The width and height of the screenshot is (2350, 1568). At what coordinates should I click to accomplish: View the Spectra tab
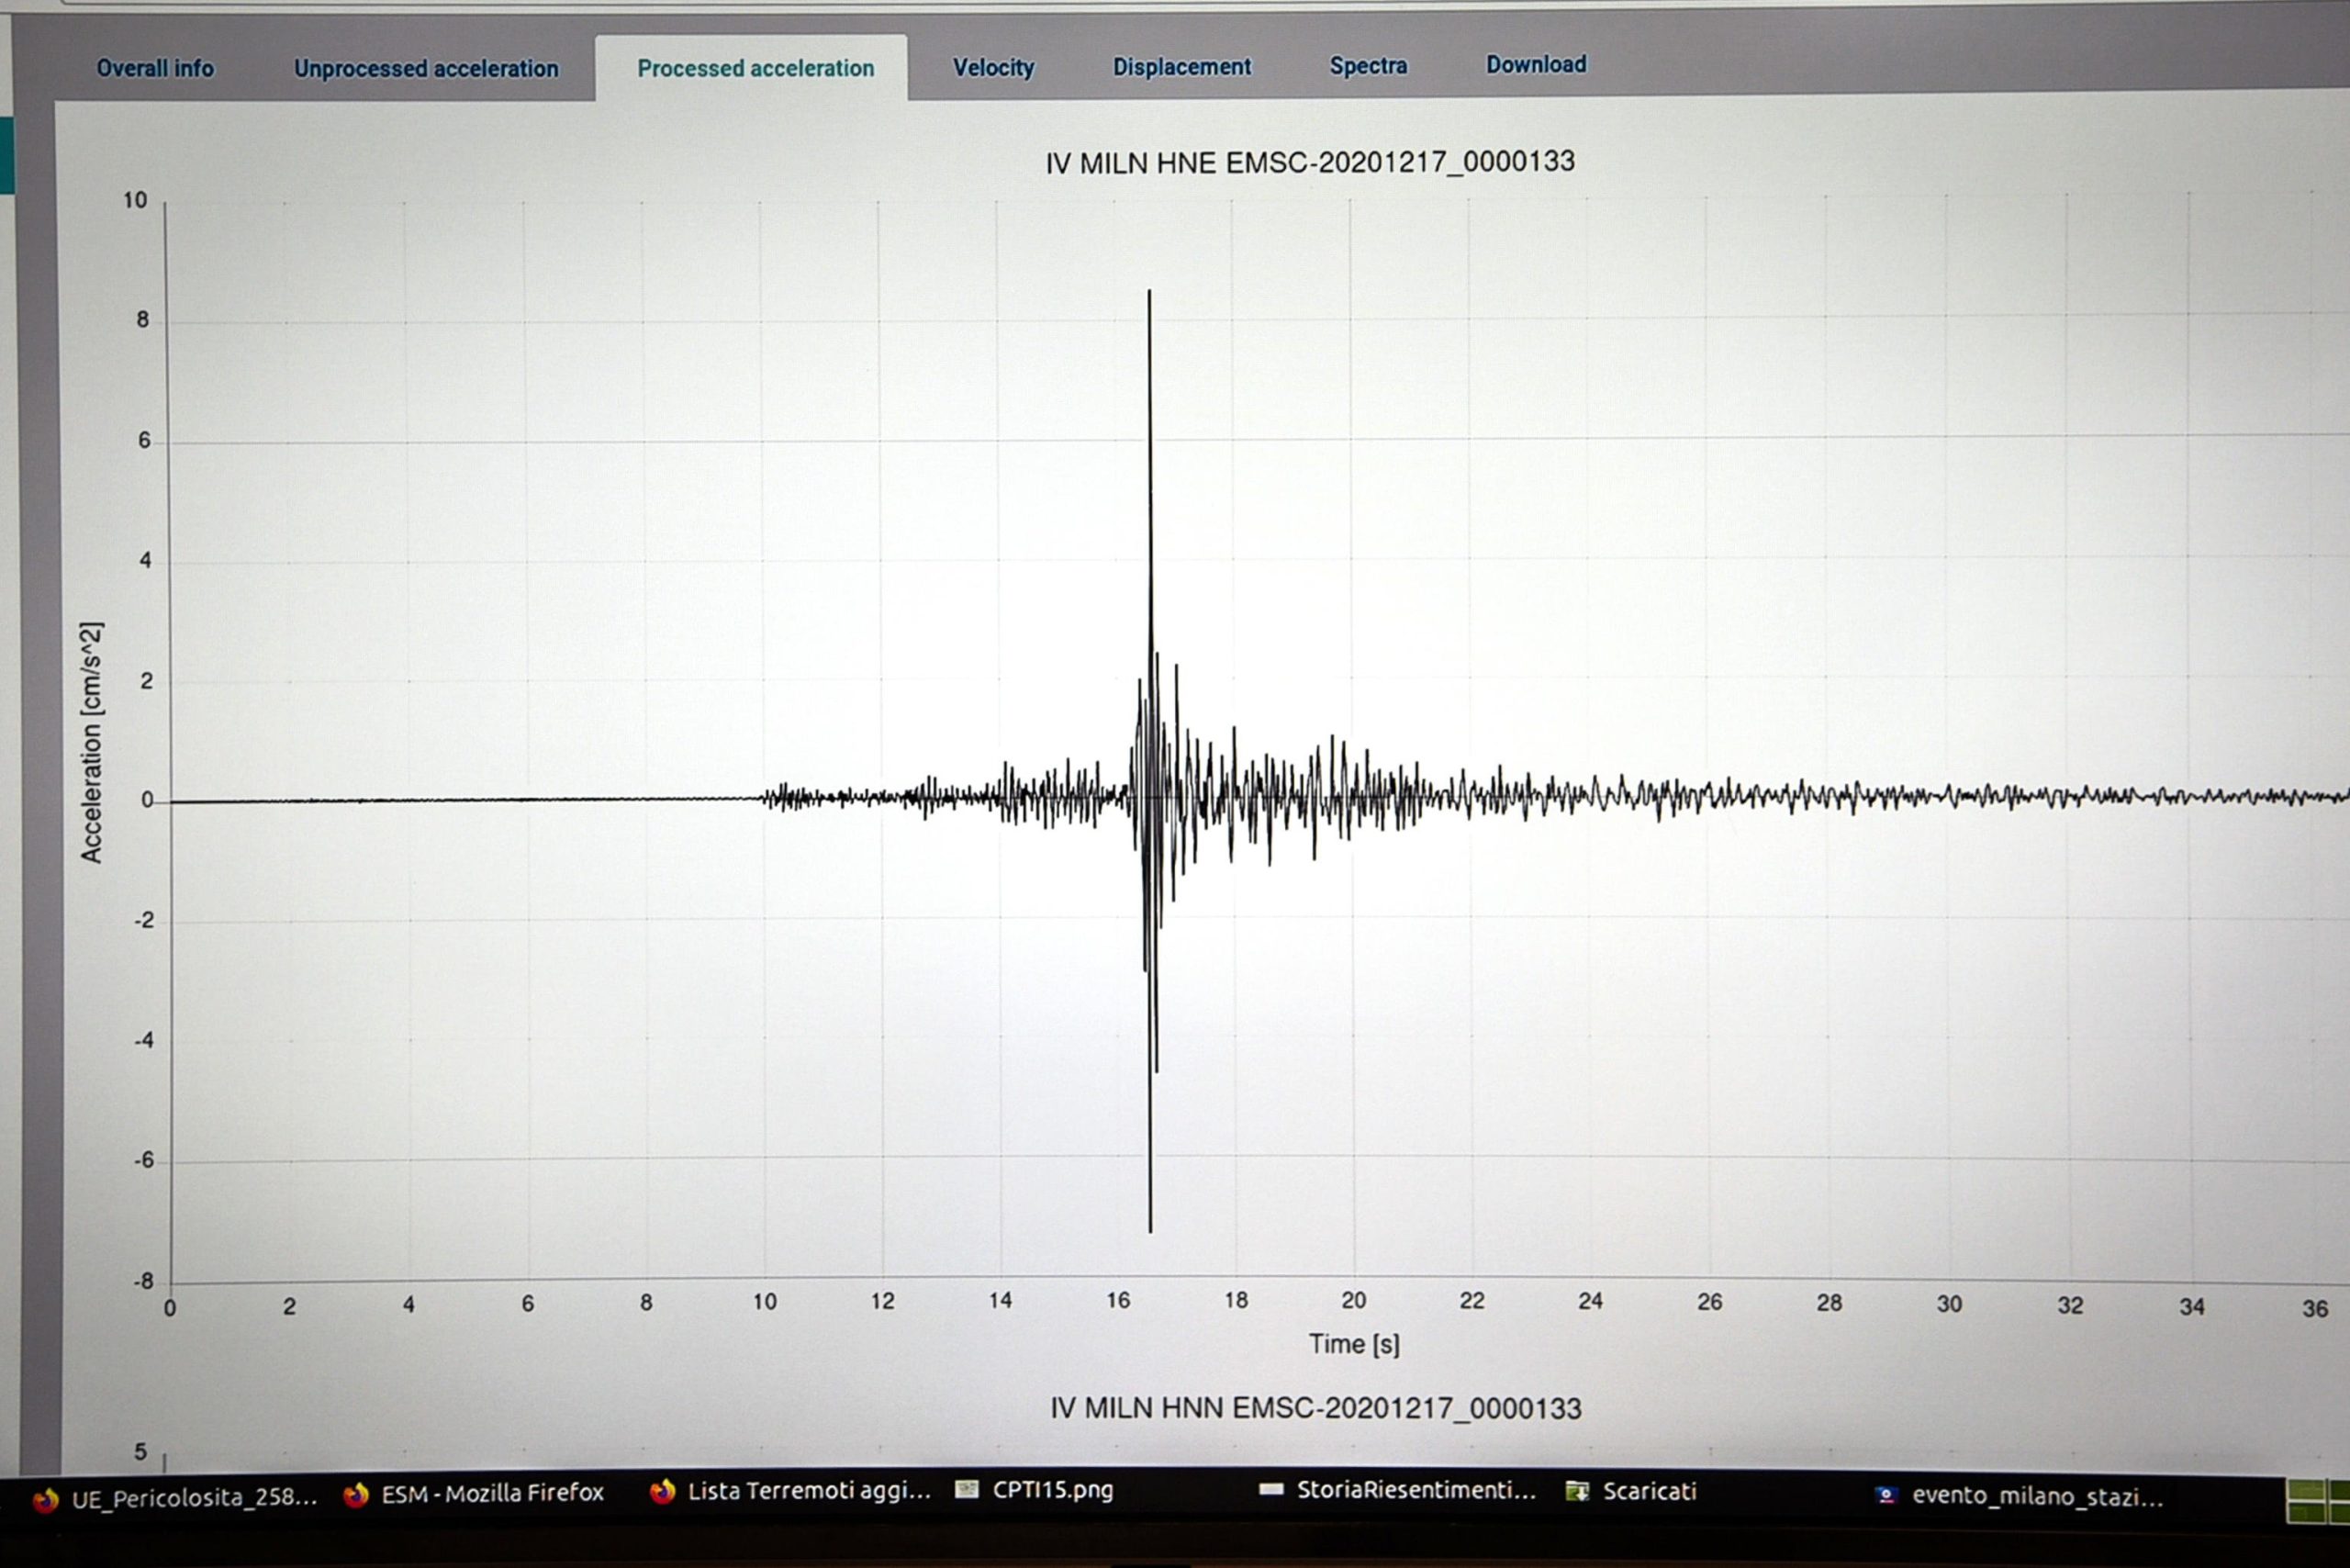(1368, 66)
